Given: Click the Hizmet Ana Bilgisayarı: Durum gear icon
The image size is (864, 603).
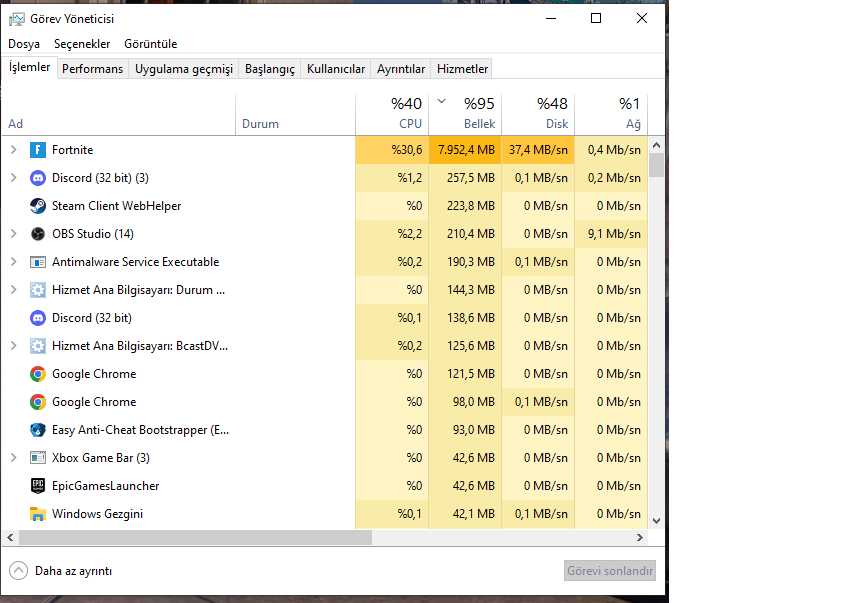Looking at the screenshot, I should click(37, 290).
